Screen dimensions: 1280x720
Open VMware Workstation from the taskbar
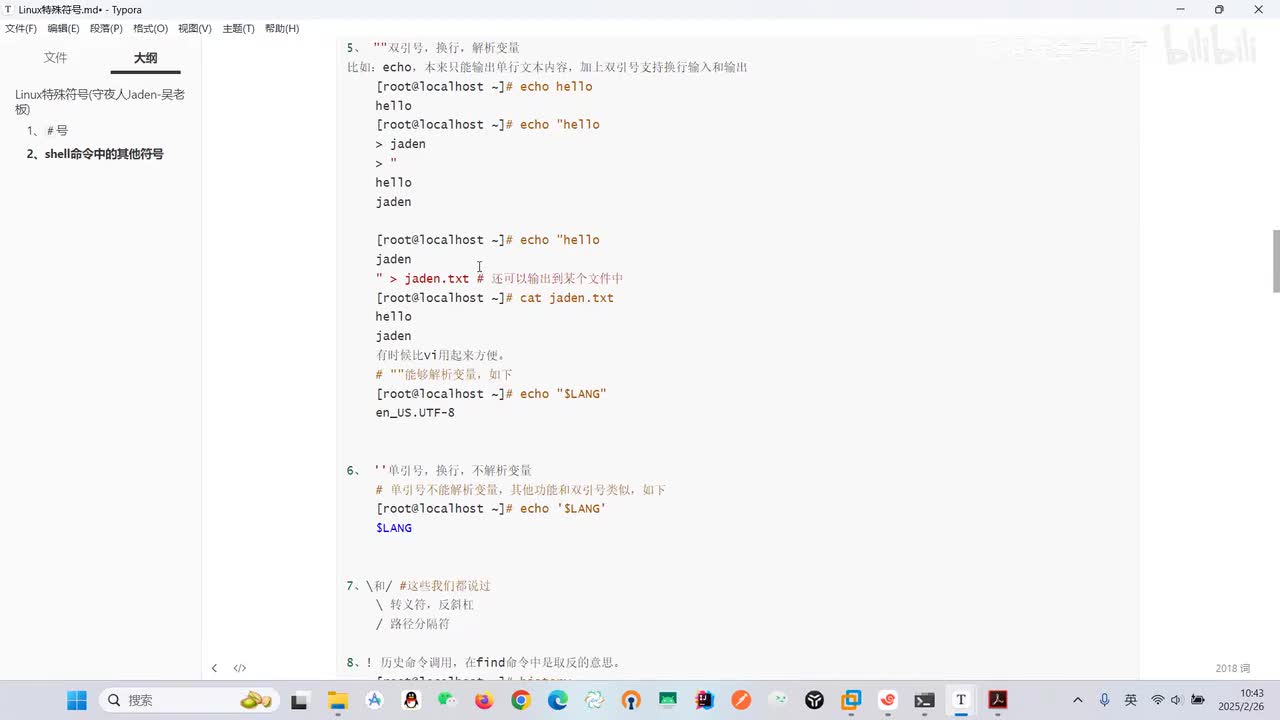point(851,700)
